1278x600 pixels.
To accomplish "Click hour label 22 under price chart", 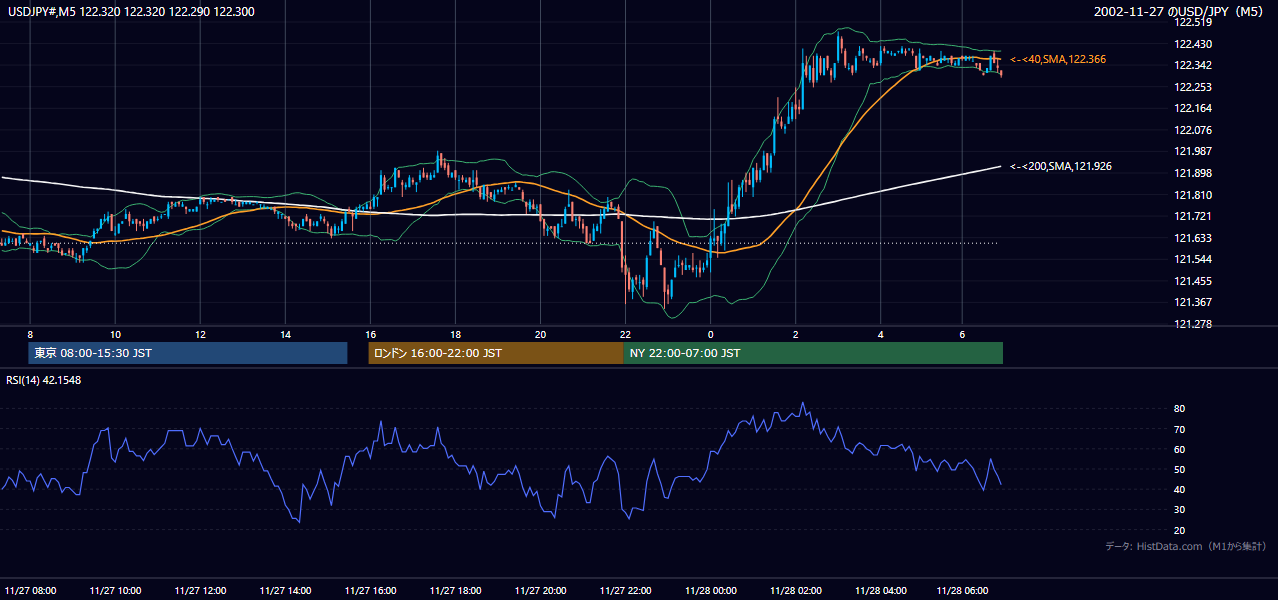I will pyautogui.click(x=625, y=334).
